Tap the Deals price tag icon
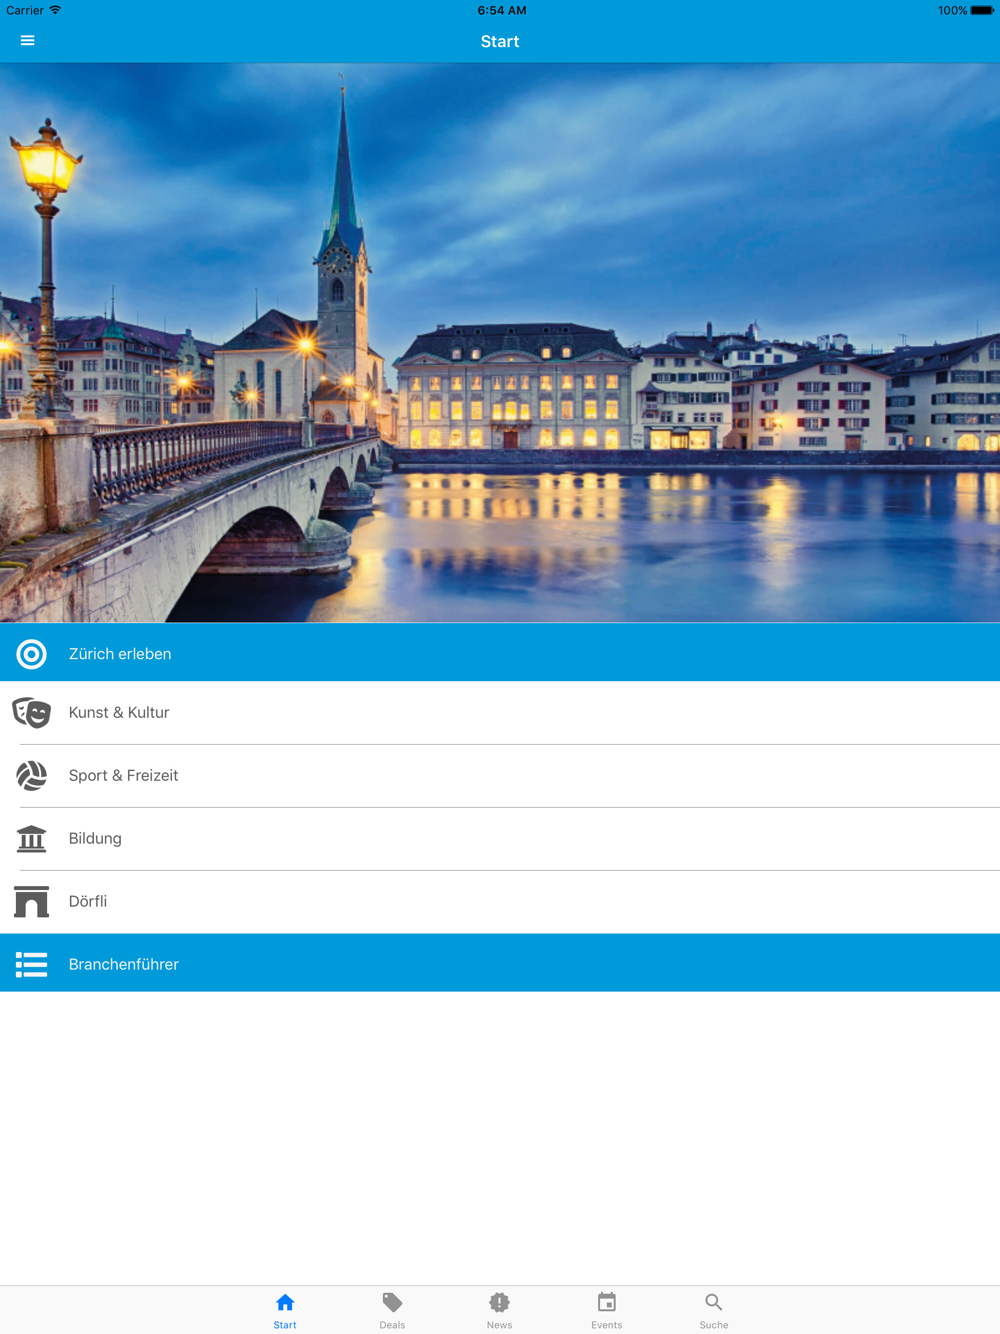This screenshot has width=1000, height=1334. point(392,1302)
